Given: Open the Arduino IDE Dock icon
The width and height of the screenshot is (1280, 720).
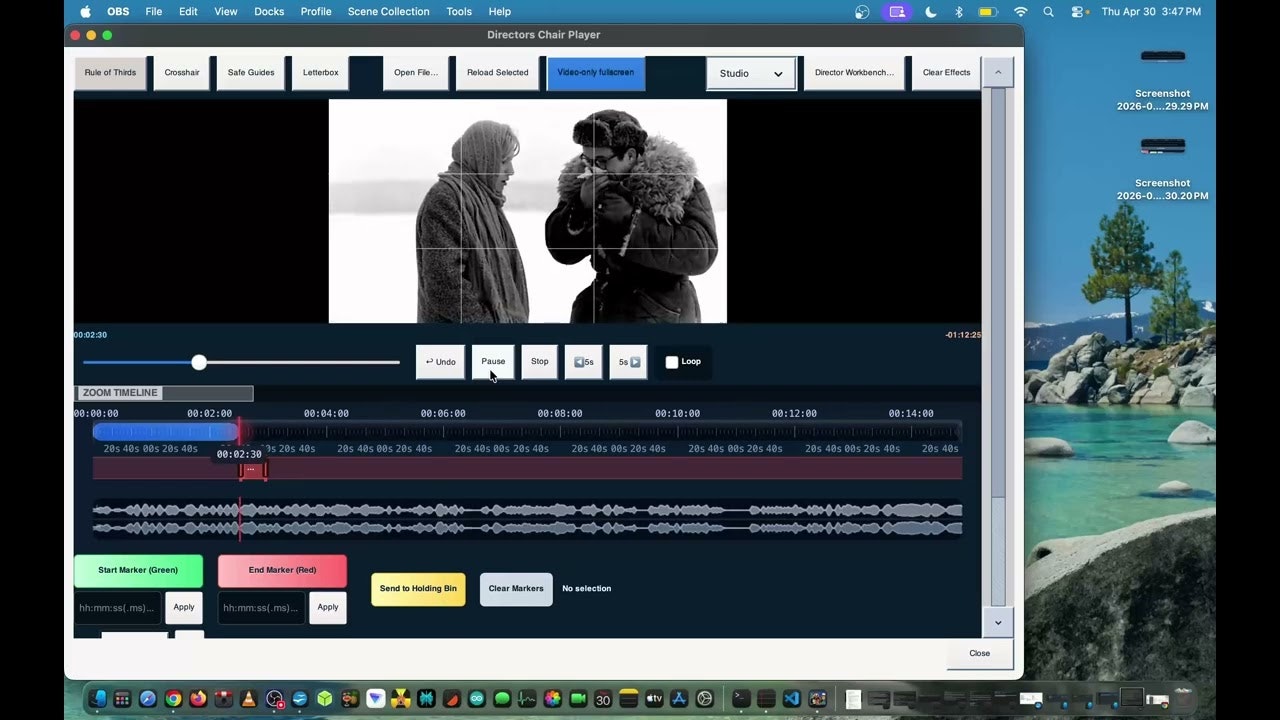Looking at the screenshot, I should [x=477, y=699].
